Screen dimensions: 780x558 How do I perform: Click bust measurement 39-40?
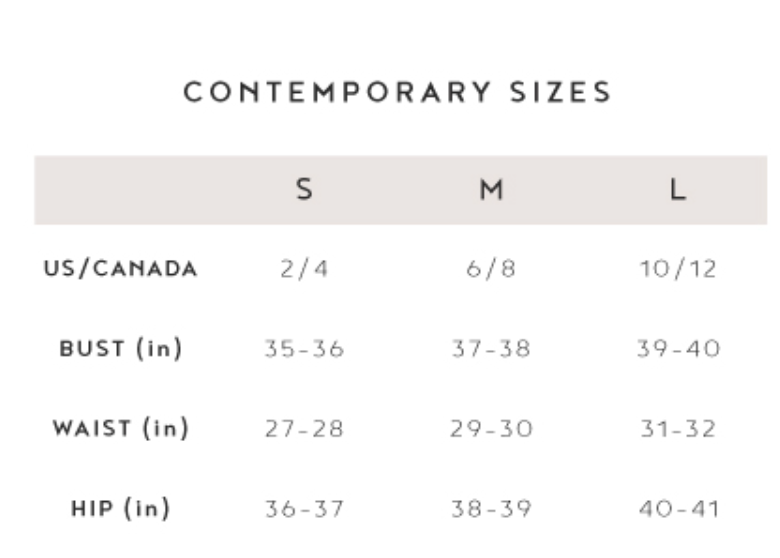(x=679, y=349)
